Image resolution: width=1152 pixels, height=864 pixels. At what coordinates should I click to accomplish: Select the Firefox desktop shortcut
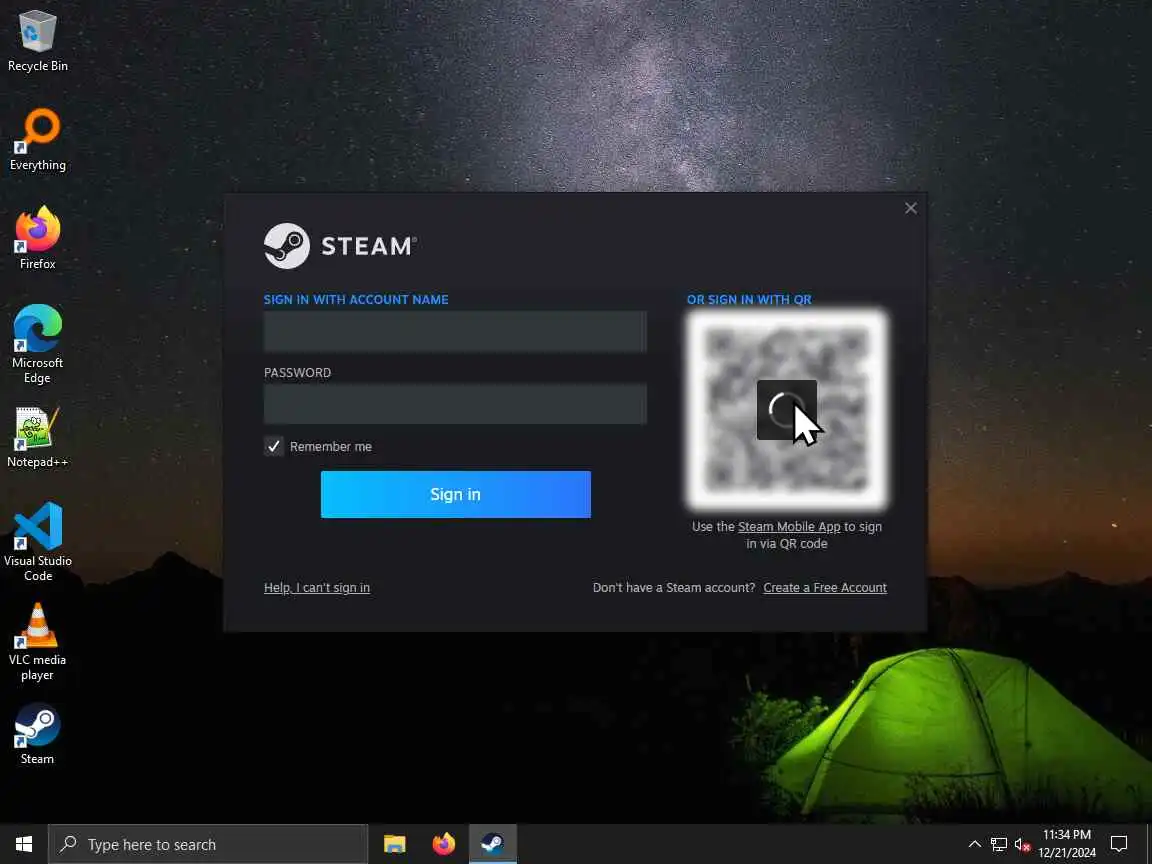[x=37, y=238]
